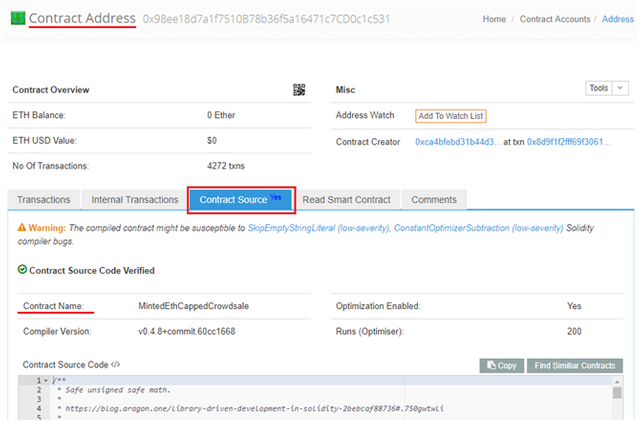Switch to the Transactions tab

[x=44, y=200]
